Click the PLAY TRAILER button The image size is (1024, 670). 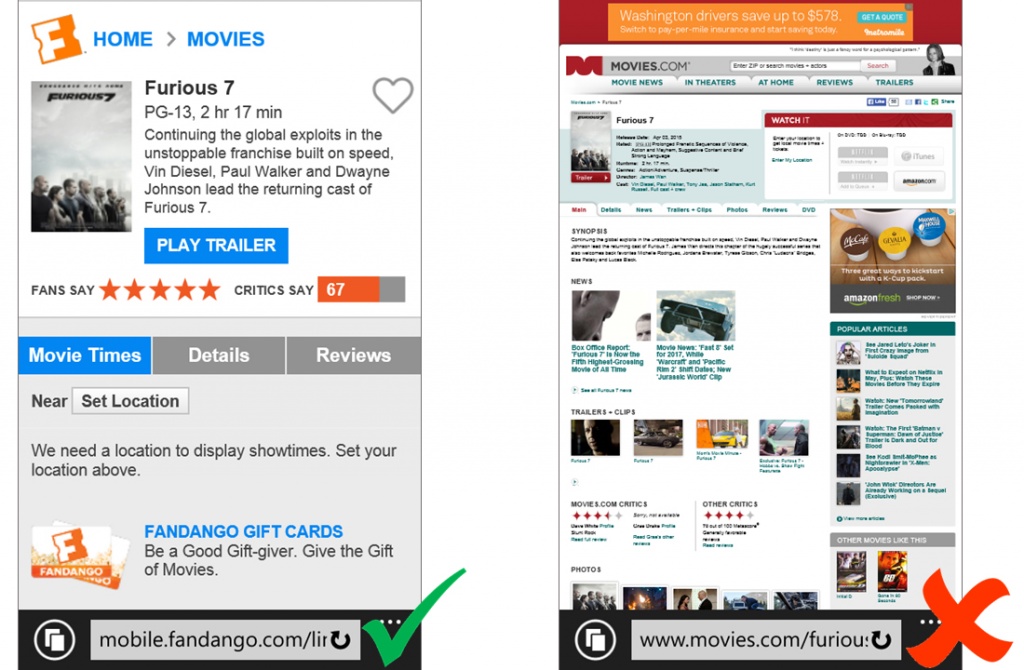(216, 246)
